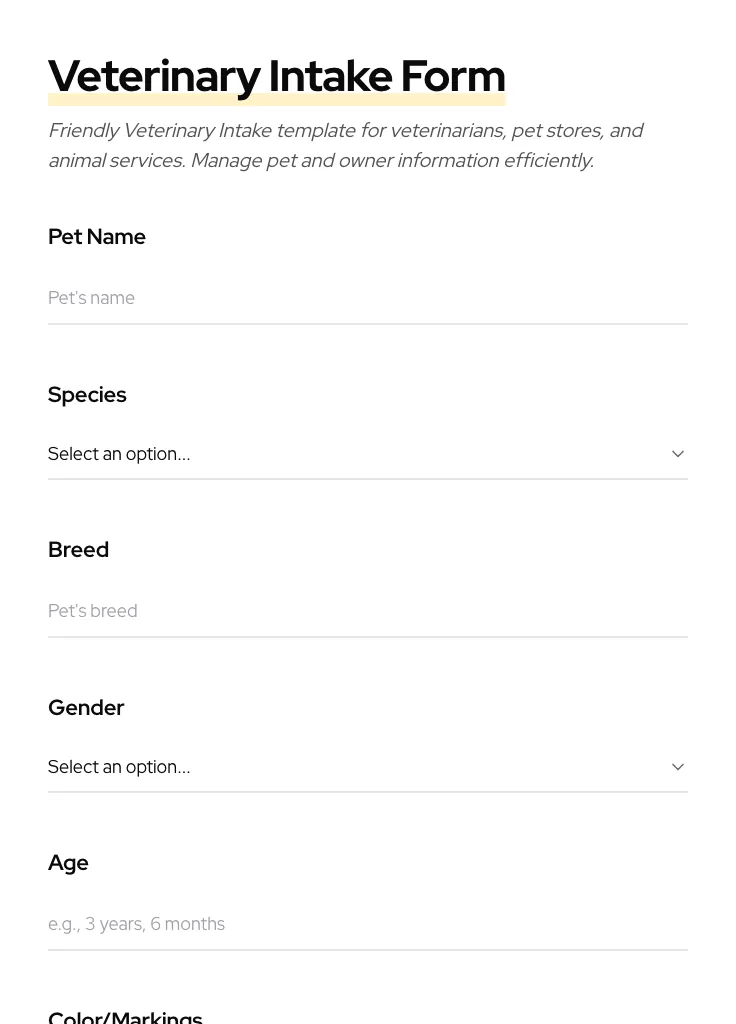This screenshot has width=736, height=1024.
Task: Expand the Species selection menu
Action: (x=368, y=454)
